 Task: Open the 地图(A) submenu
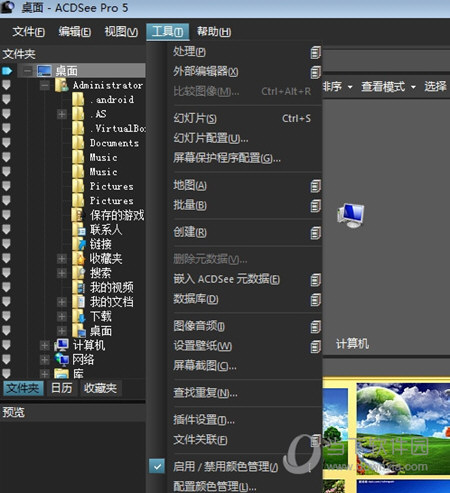coord(244,185)
